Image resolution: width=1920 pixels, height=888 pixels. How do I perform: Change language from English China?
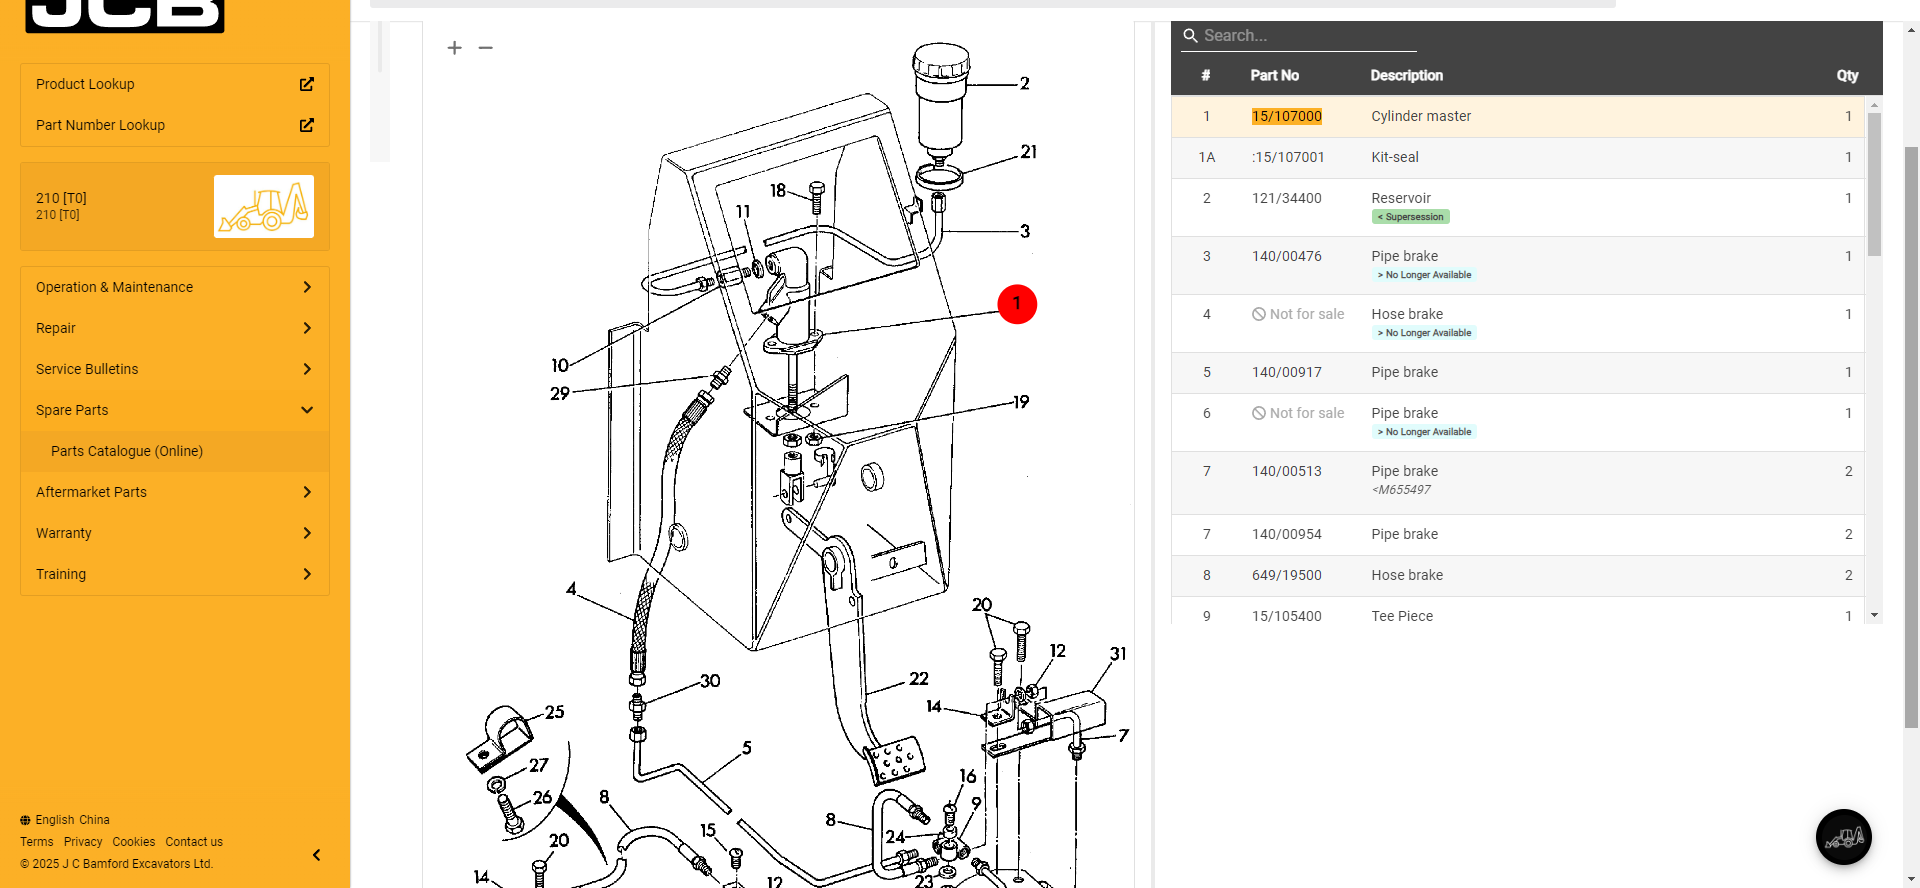[66, 820]
